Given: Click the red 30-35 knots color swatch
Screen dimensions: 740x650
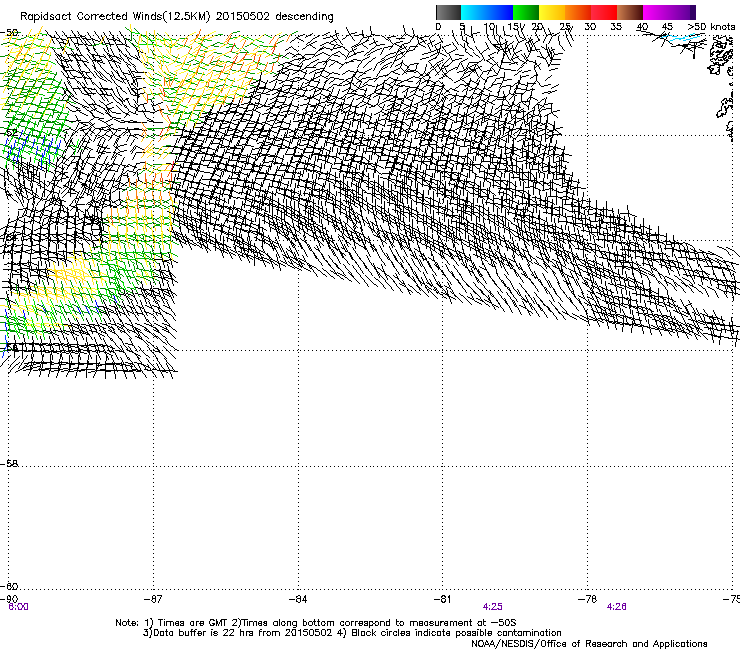Looking at the screenshot, I should coord(604,12).
